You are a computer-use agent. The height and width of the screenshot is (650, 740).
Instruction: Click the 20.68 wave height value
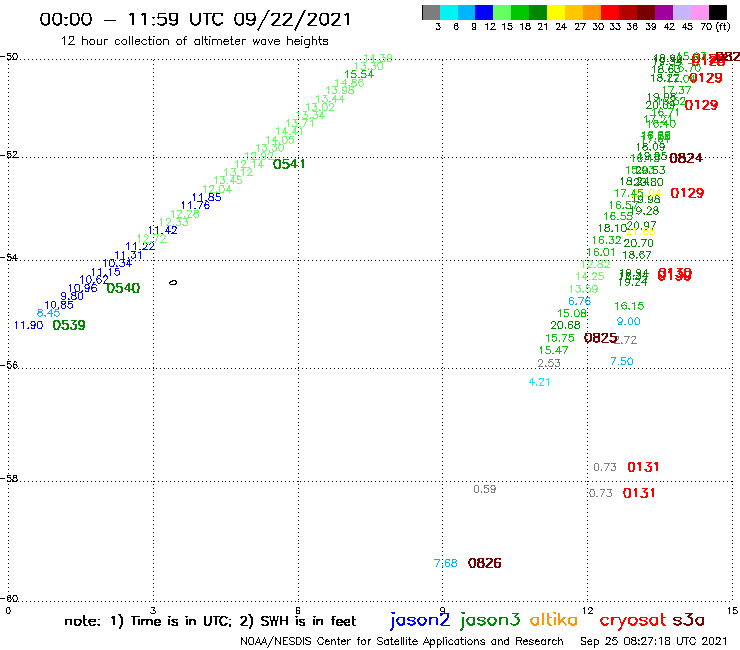point(565,325)
